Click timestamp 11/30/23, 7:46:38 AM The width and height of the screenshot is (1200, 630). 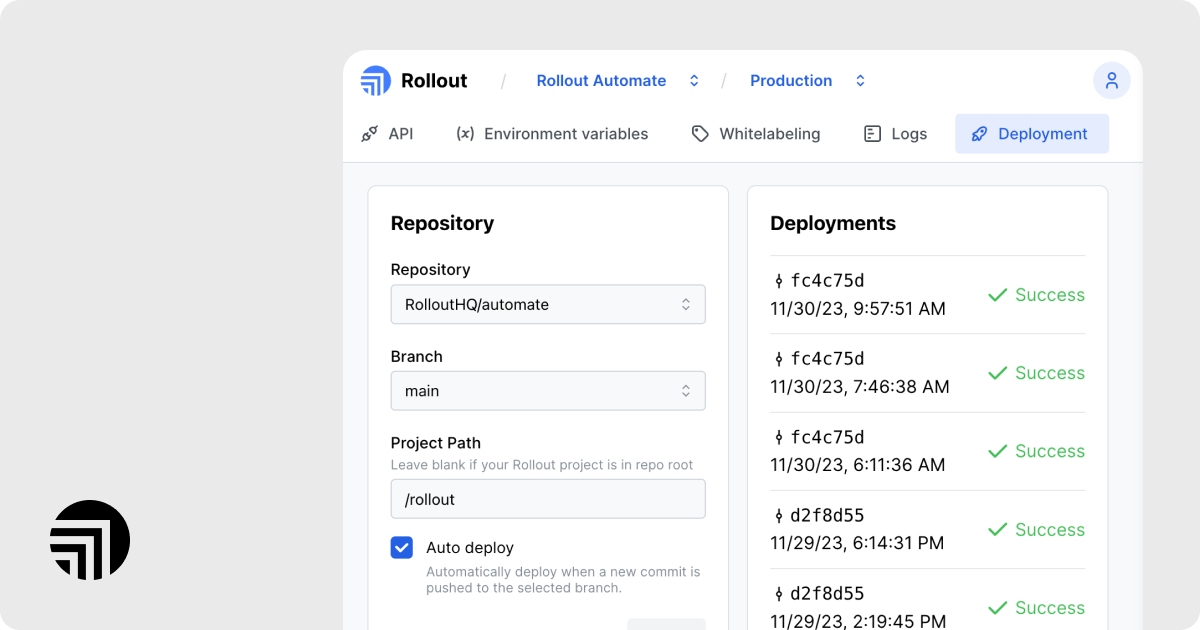[x=860, y=387]
